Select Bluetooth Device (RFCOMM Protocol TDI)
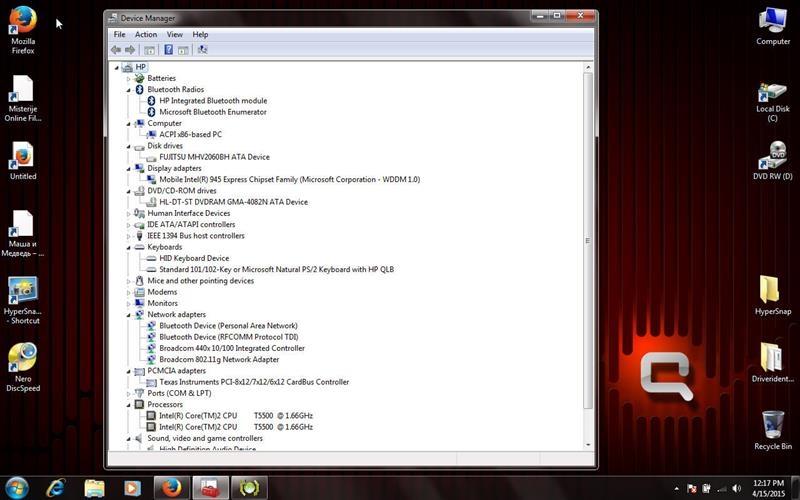Viewport: 800px width, 500px height. (229, 337)
